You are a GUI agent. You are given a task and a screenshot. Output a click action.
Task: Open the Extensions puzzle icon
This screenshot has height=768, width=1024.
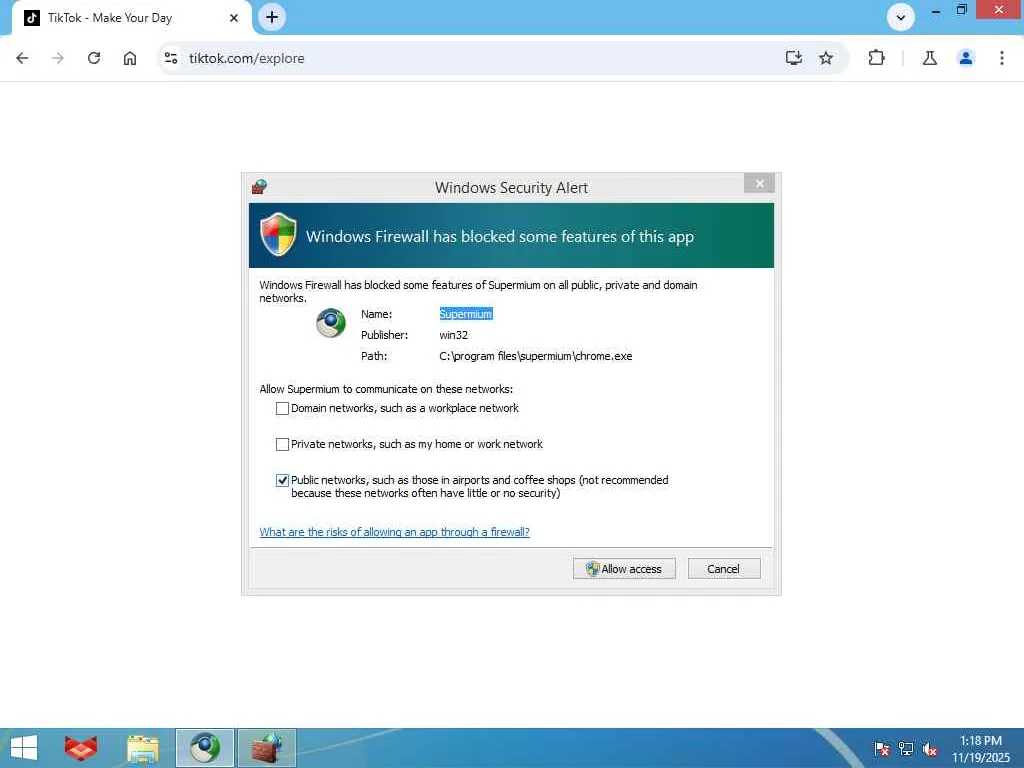876,58
